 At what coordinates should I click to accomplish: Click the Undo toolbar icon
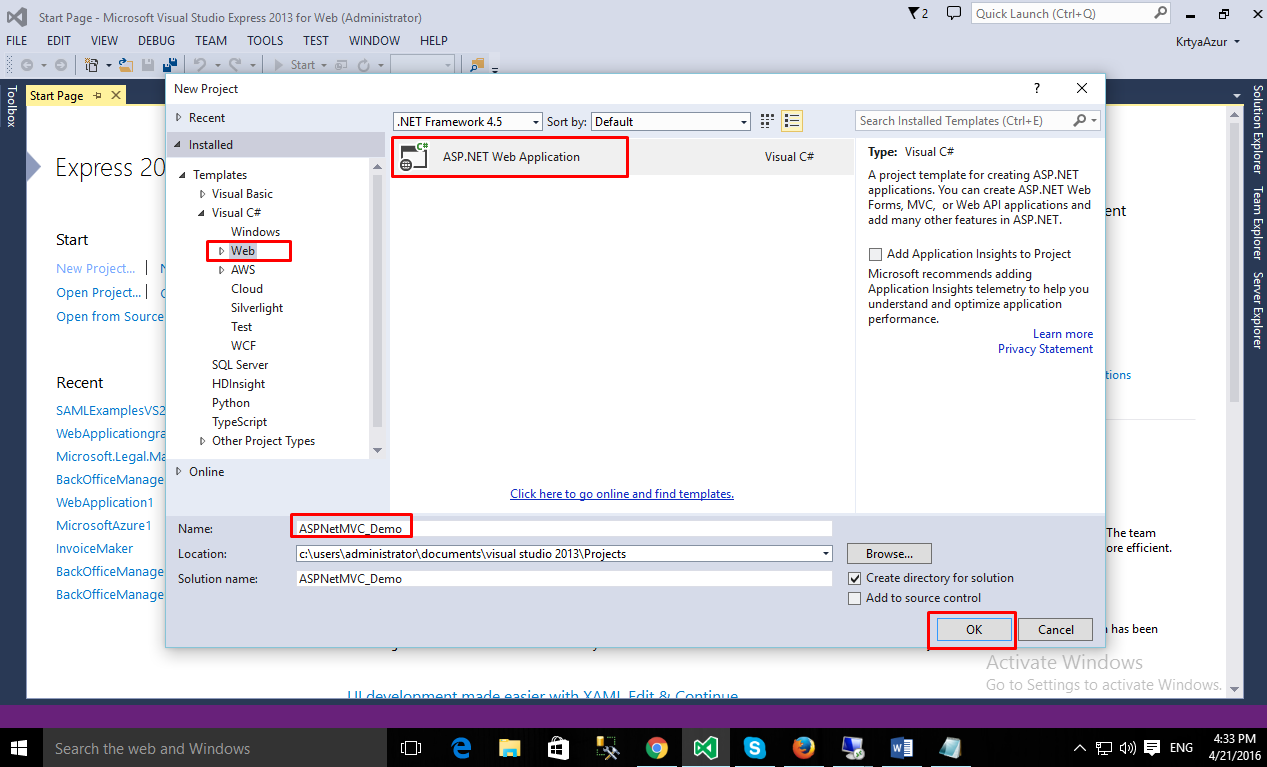(200, 65)
